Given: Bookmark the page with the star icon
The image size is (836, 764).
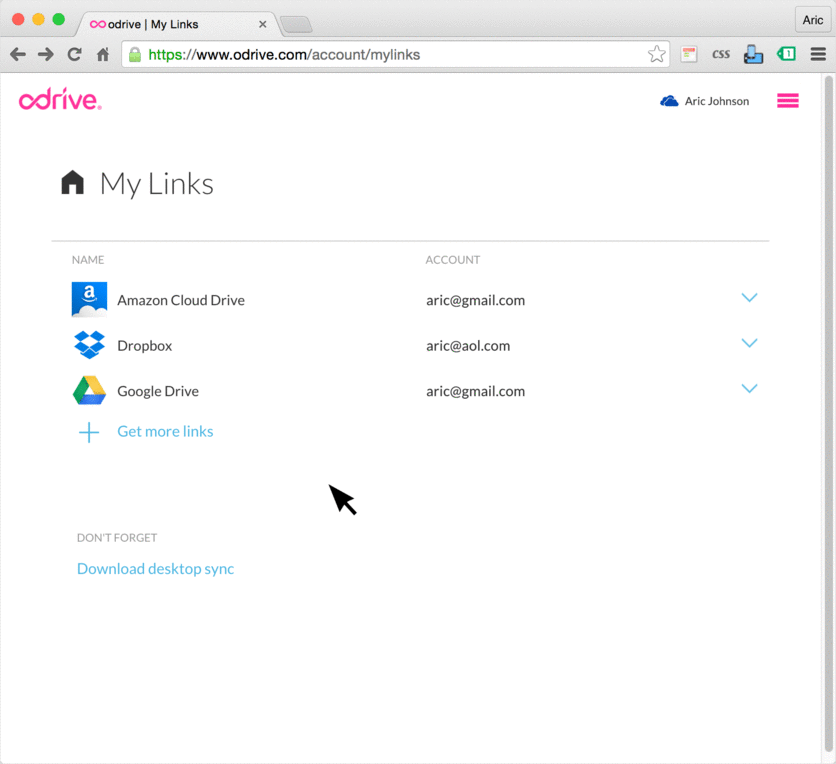Looking at the screenshot, I should tap(656, 54).
